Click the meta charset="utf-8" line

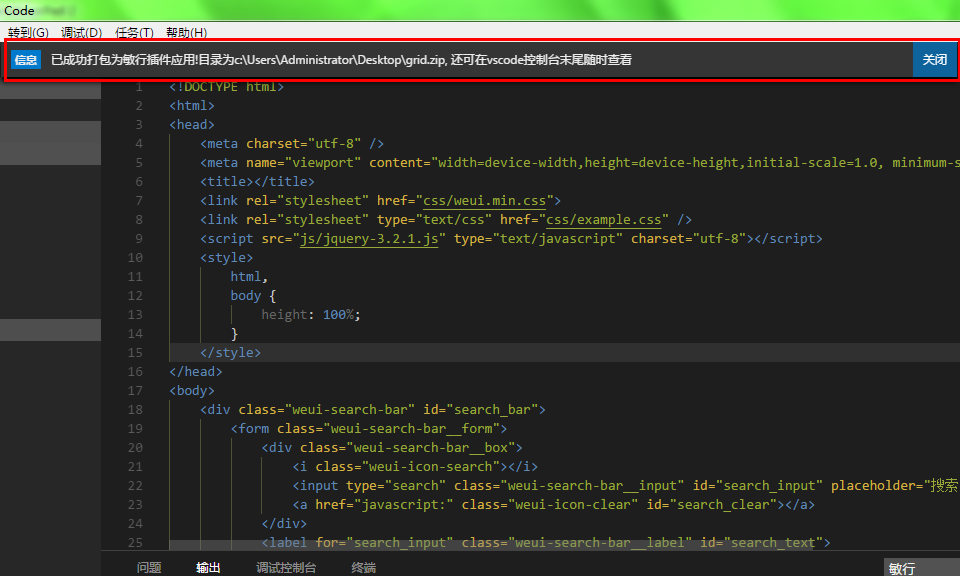(x=292, y=143)
